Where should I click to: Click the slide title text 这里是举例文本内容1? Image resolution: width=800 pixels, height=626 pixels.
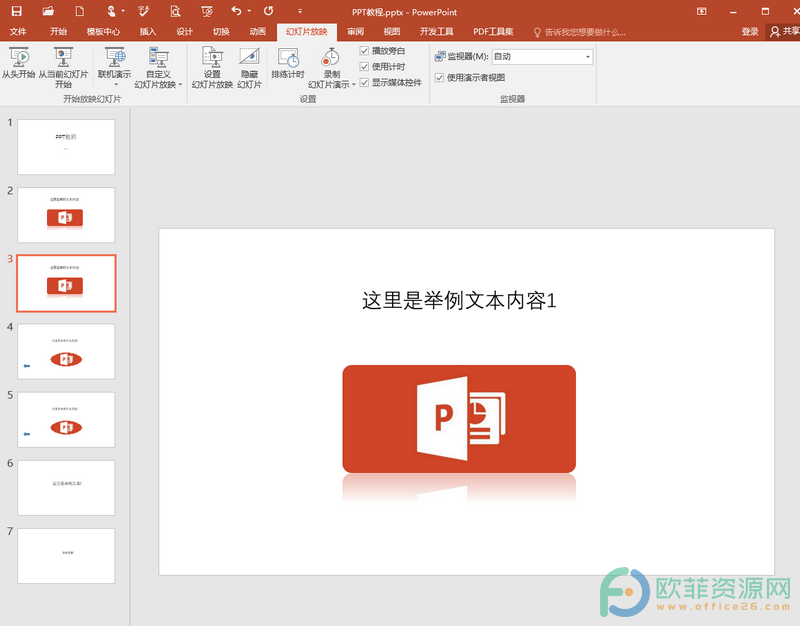(x=459, y=301)
